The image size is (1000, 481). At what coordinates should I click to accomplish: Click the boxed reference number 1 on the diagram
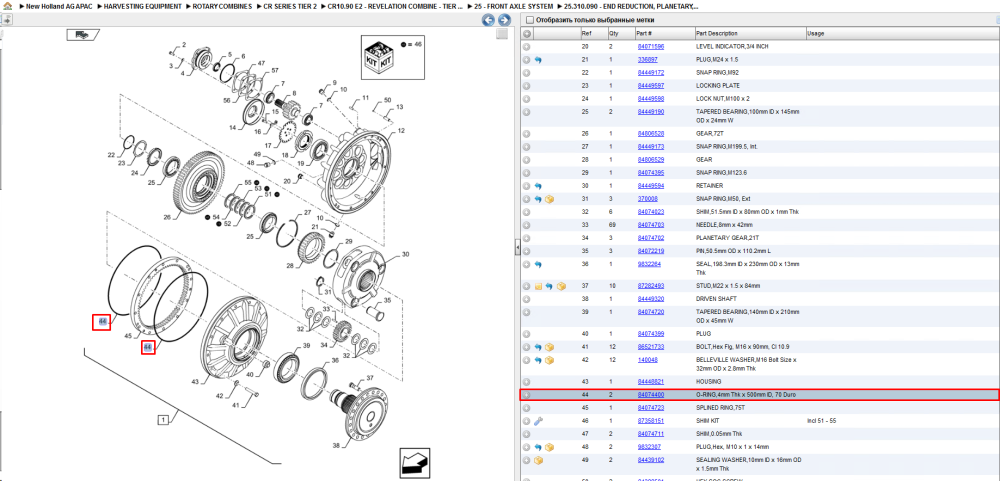(x=163, y=420)
